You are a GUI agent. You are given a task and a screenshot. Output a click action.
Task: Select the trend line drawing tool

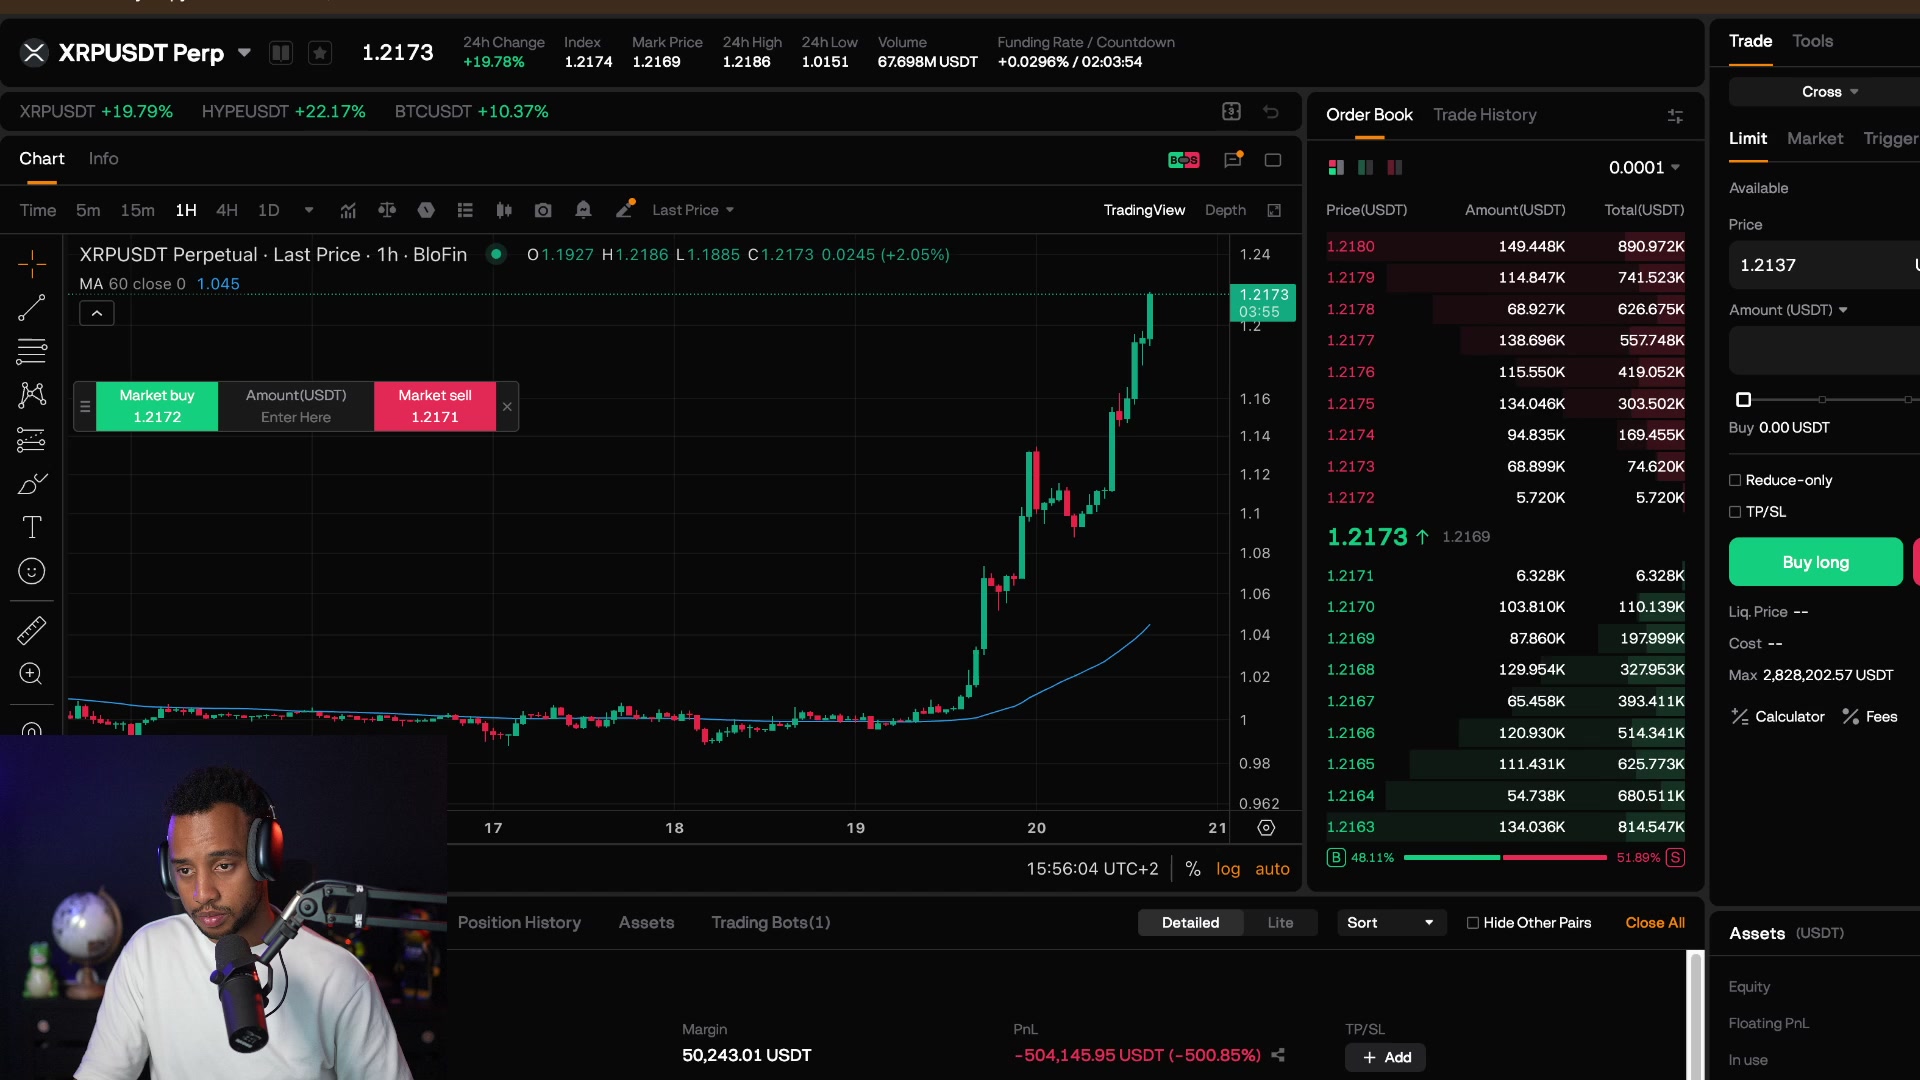click(32, 308)
